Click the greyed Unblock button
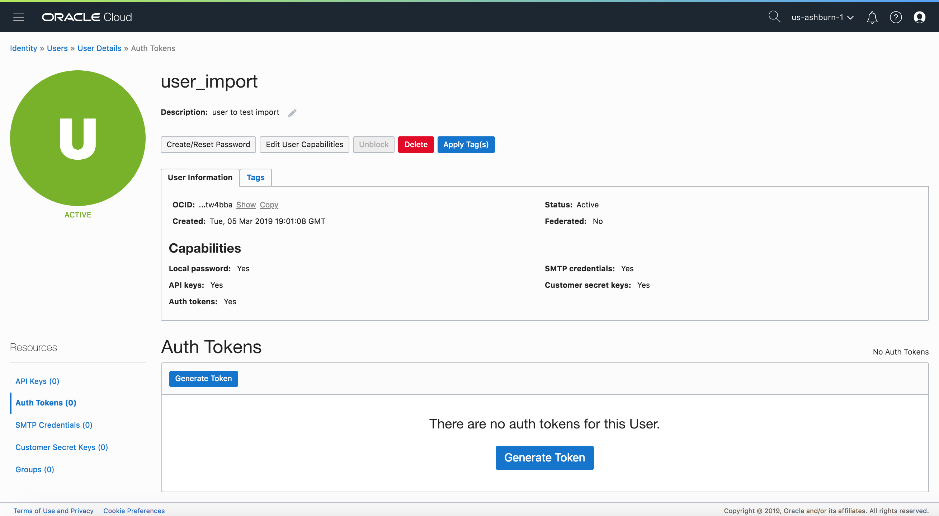The height and width of the screenshot is (516, 939). [x=374, y=144]
